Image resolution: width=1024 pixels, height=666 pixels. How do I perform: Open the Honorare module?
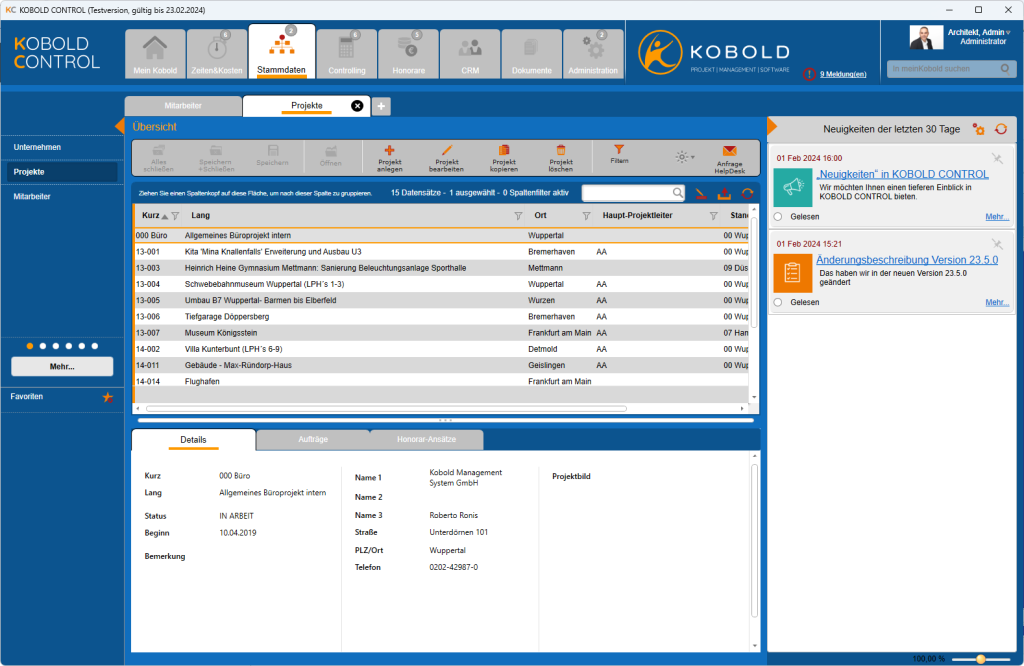pos(408,54)
